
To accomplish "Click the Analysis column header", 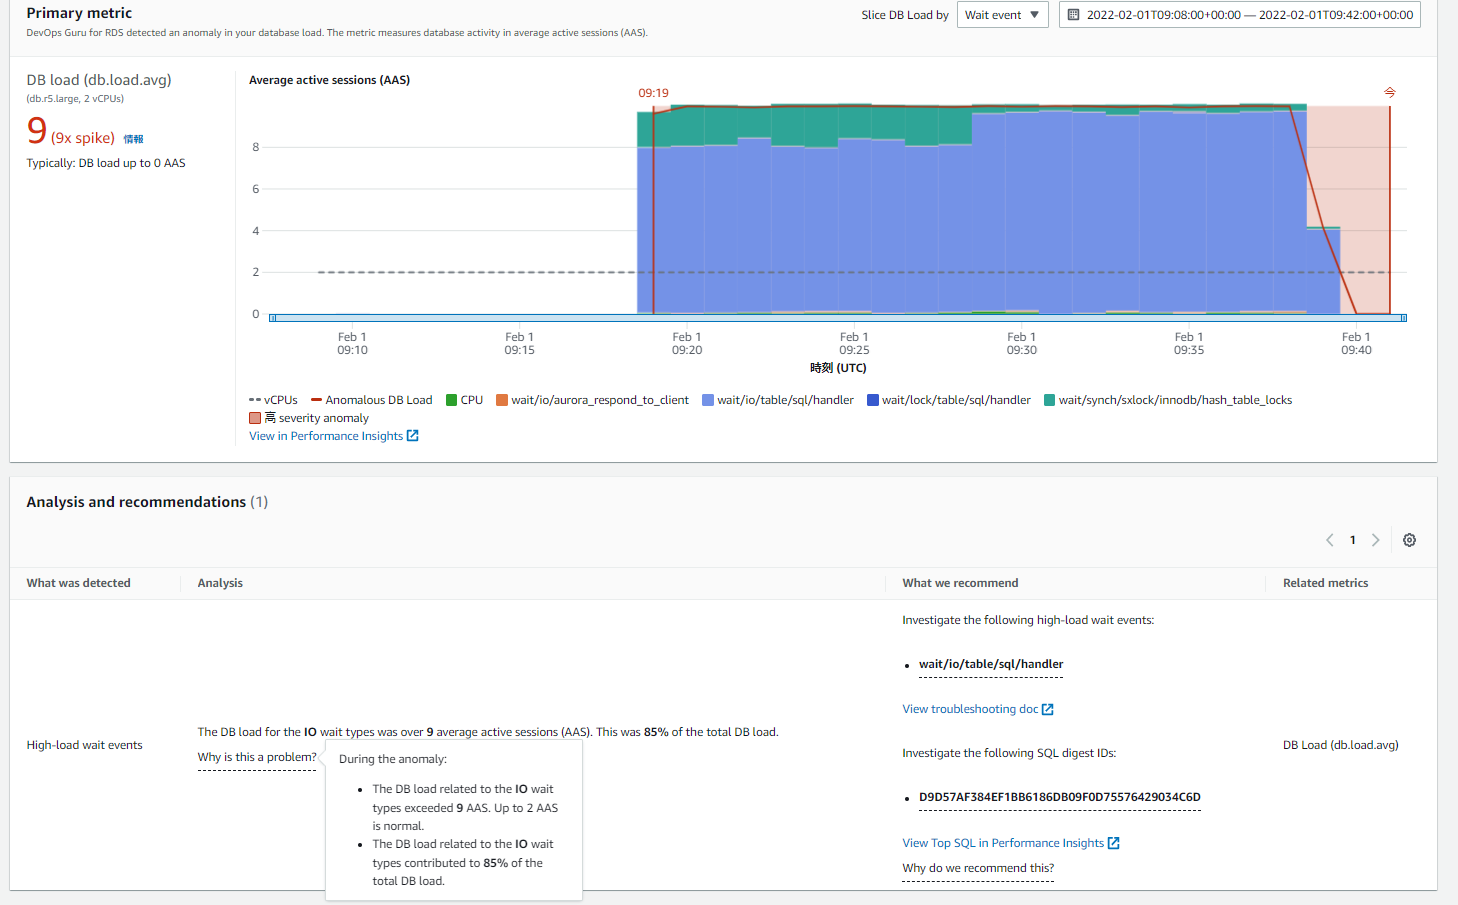I will click(220, 583).
